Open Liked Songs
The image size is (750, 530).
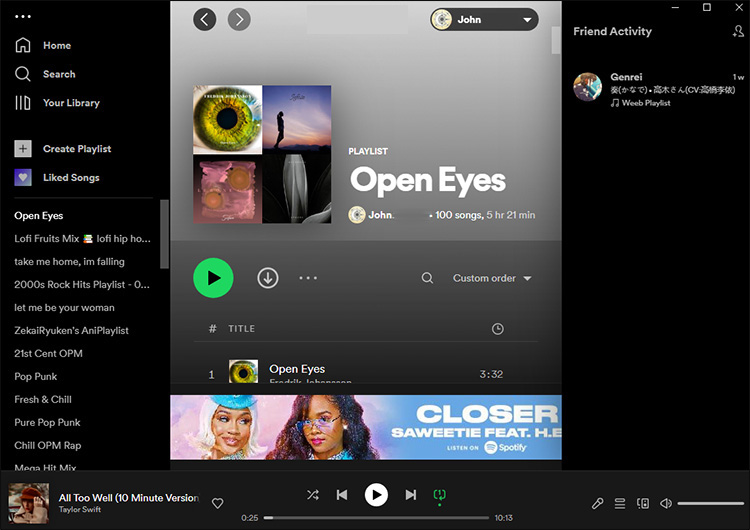(x=71, y=177)
